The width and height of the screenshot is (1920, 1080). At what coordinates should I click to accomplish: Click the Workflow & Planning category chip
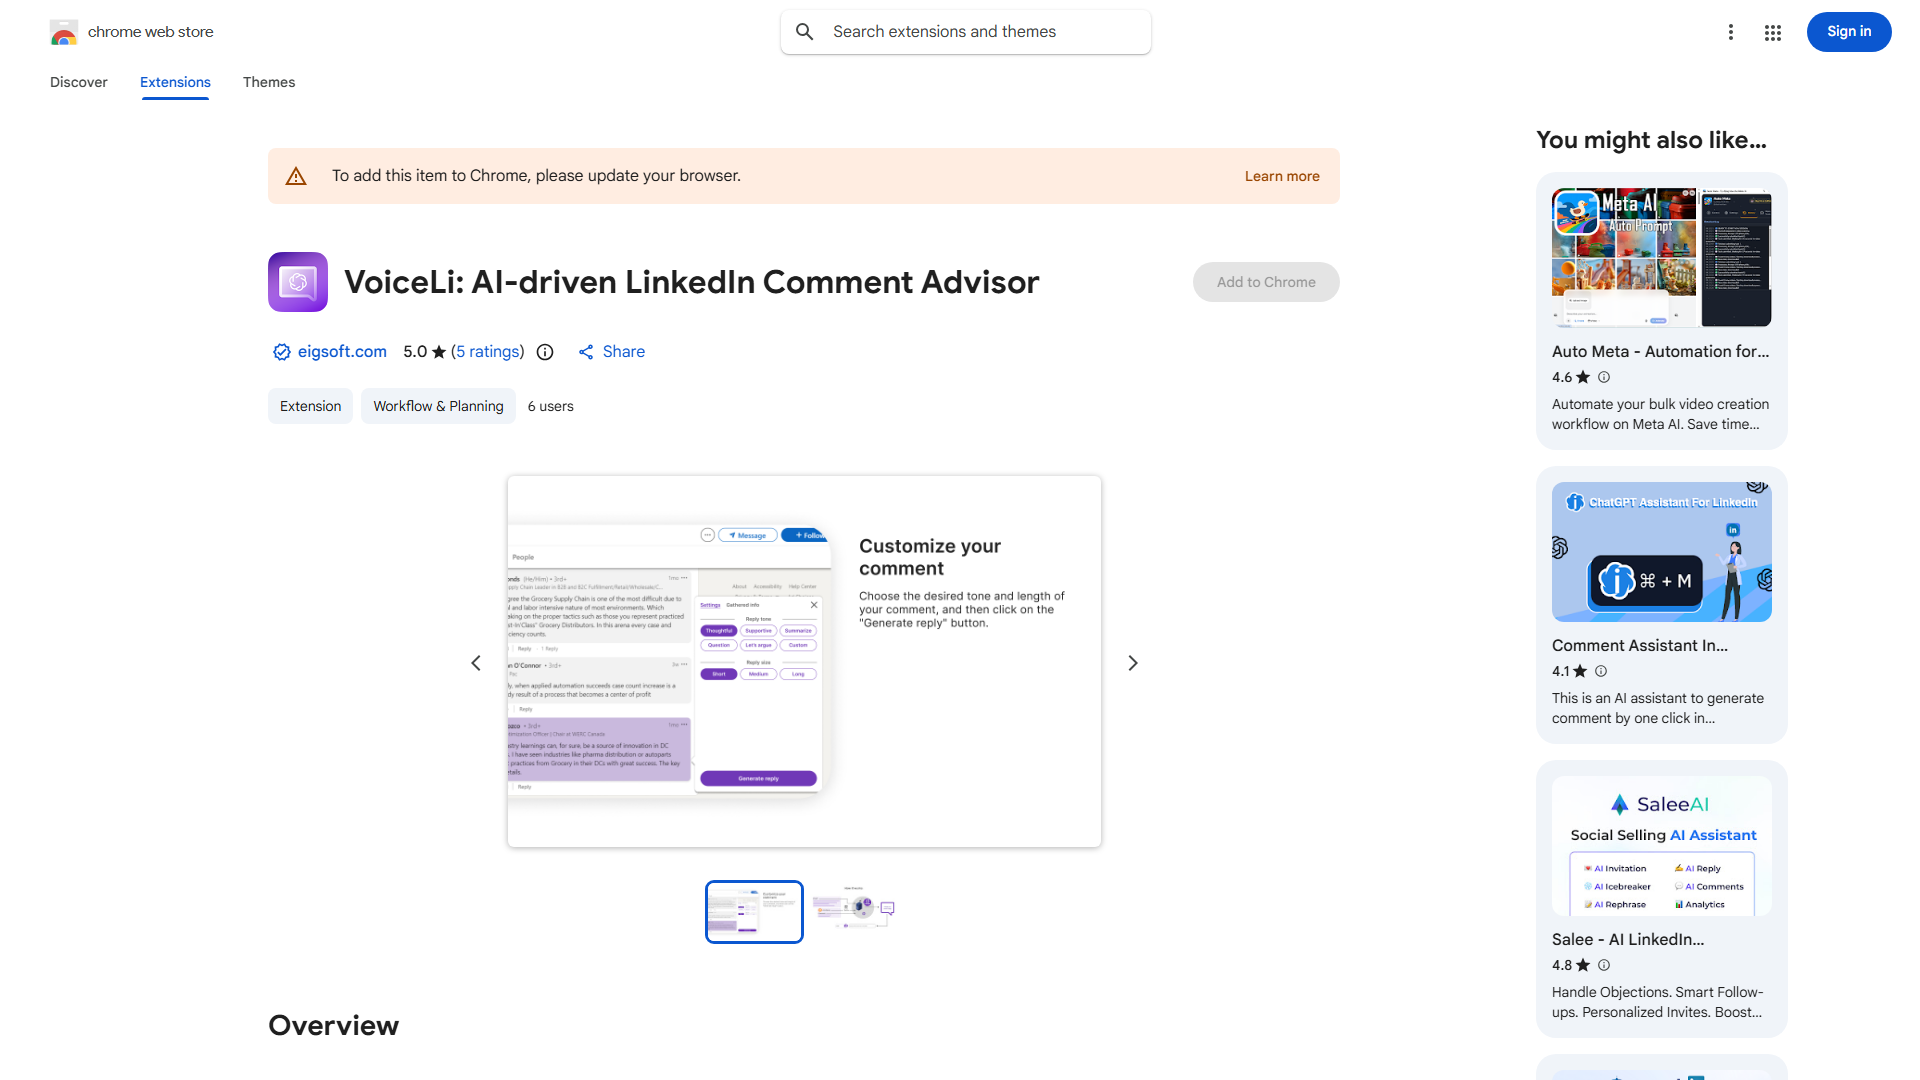(x=438, y=406)
